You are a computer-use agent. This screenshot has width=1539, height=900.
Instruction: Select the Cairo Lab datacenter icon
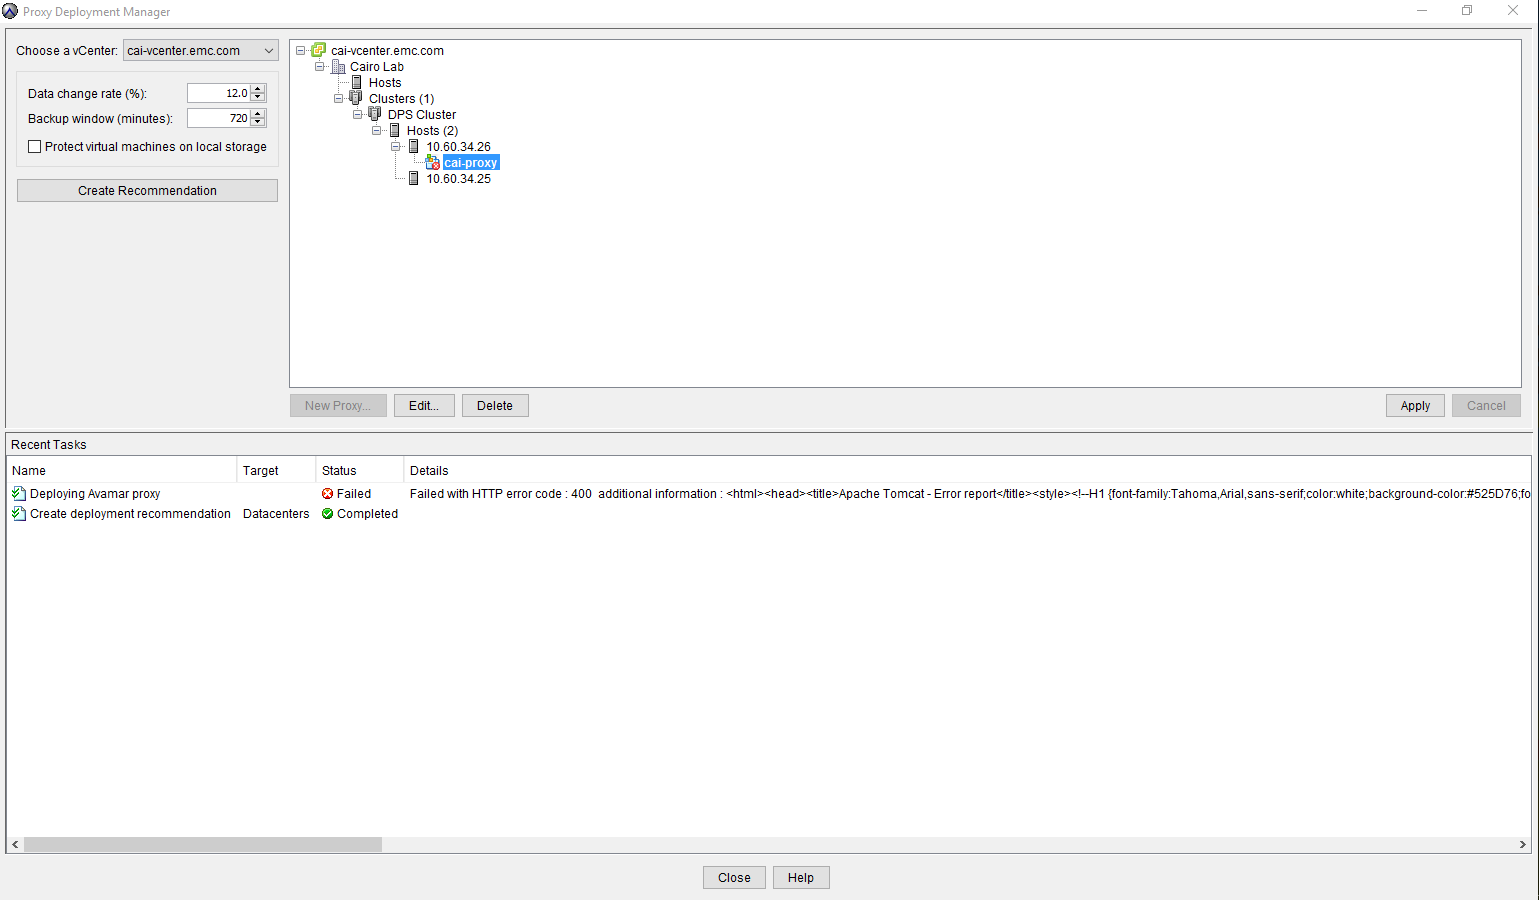[339, 66]
